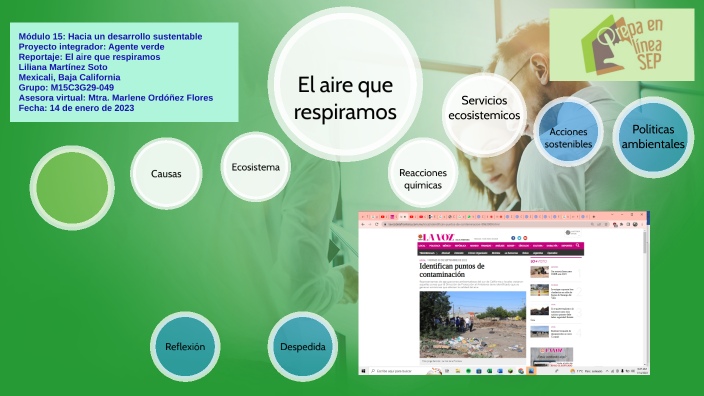Open the Acciones sostenibles topic circle

coord(568,132)
